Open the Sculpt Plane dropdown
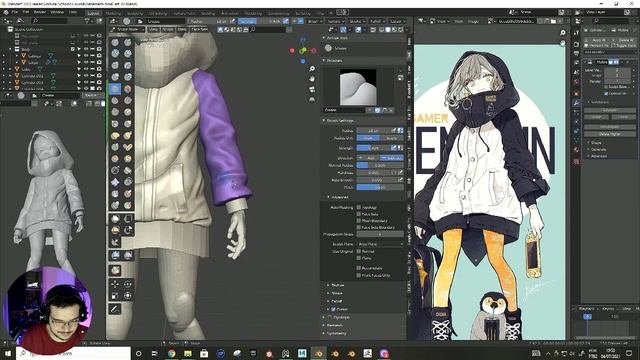This screenshot has height=360, width=640. click(380, 244)
